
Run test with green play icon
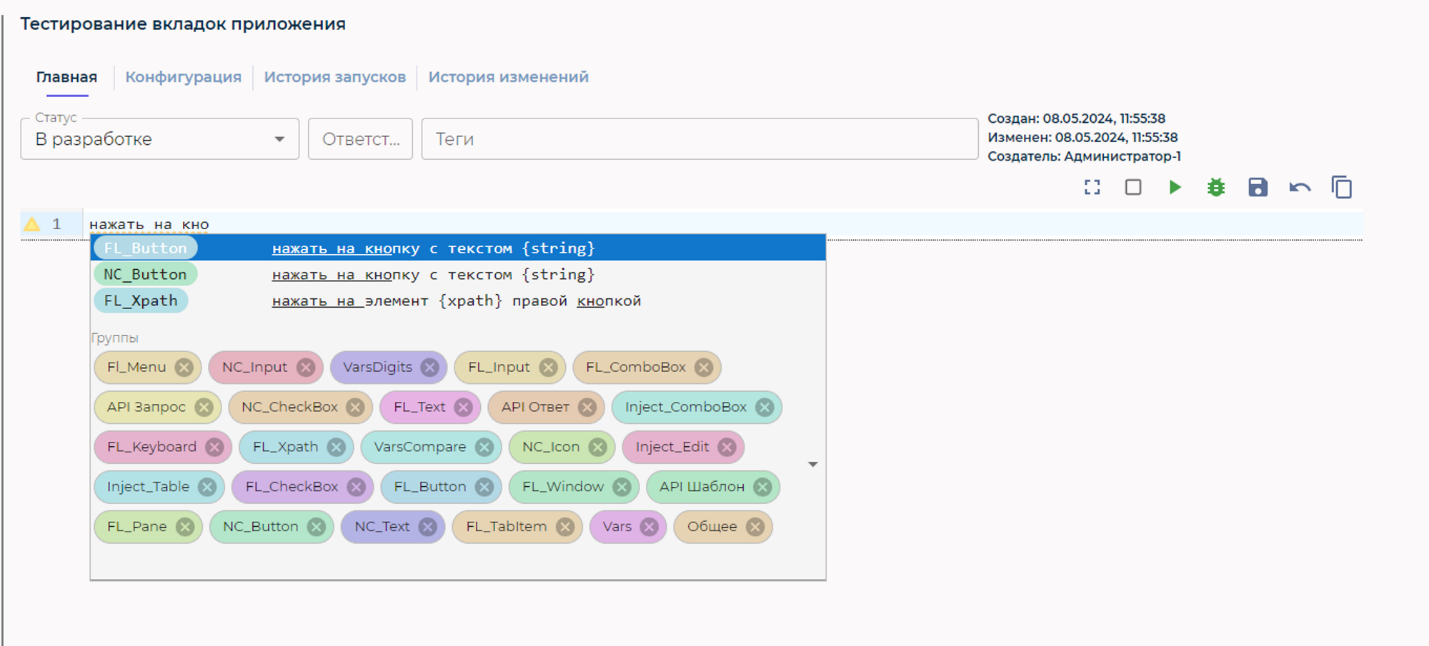coord(1175,187)
